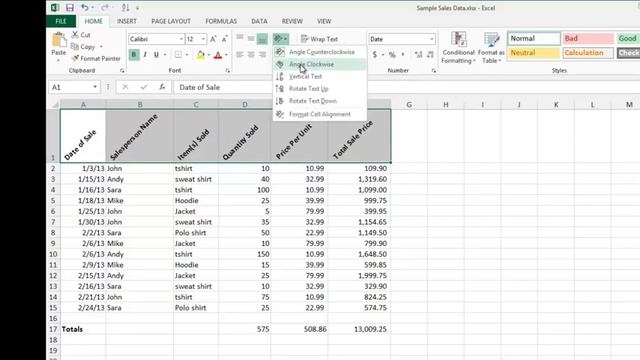Image resolution: width=640 pixels, height=360 pixels.
Task: Apply the Bad cell style swatch
Action: (588, 38)
